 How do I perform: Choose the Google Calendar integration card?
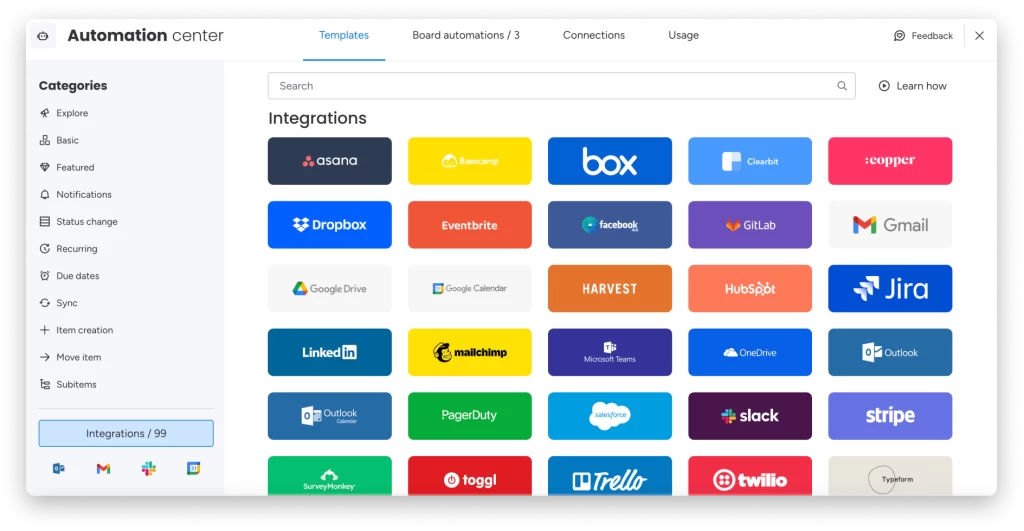tap(470, 288)
